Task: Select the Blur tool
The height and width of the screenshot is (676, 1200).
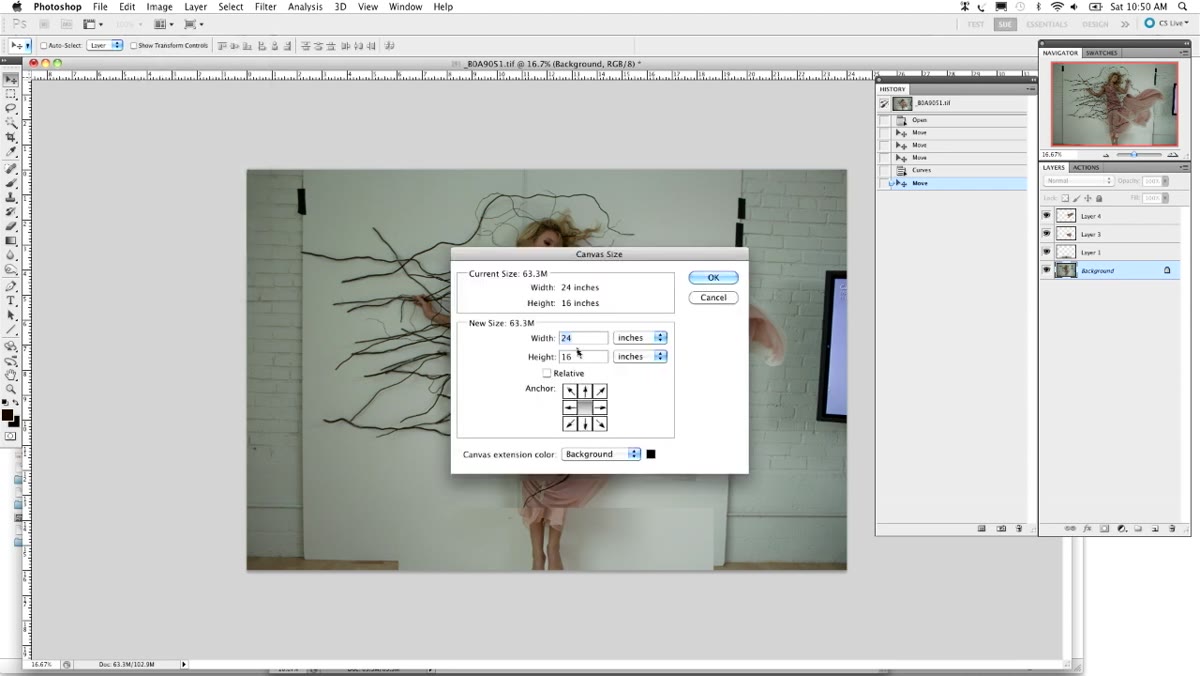Action: click(11, 255)
